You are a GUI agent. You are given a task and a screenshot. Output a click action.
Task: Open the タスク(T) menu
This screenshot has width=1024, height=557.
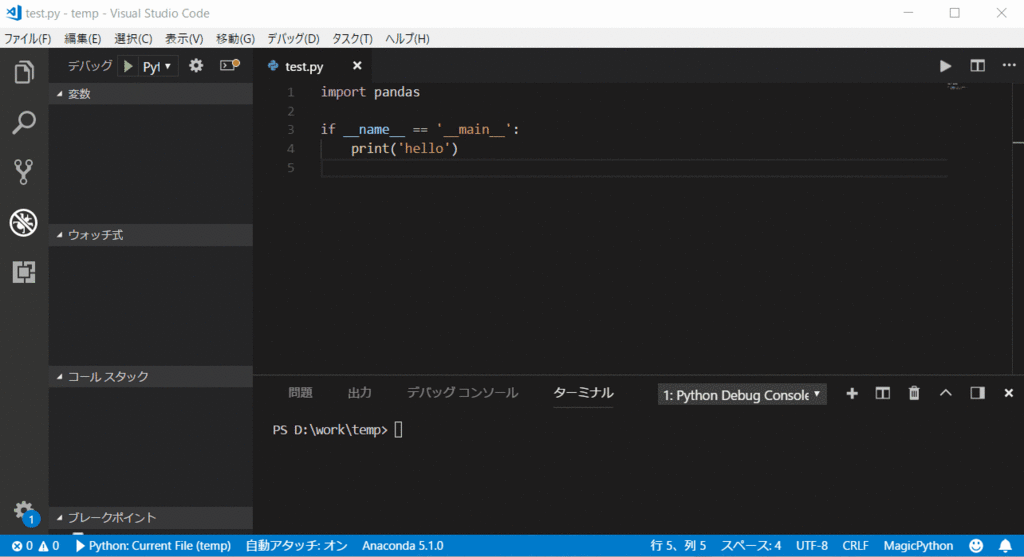352,39
